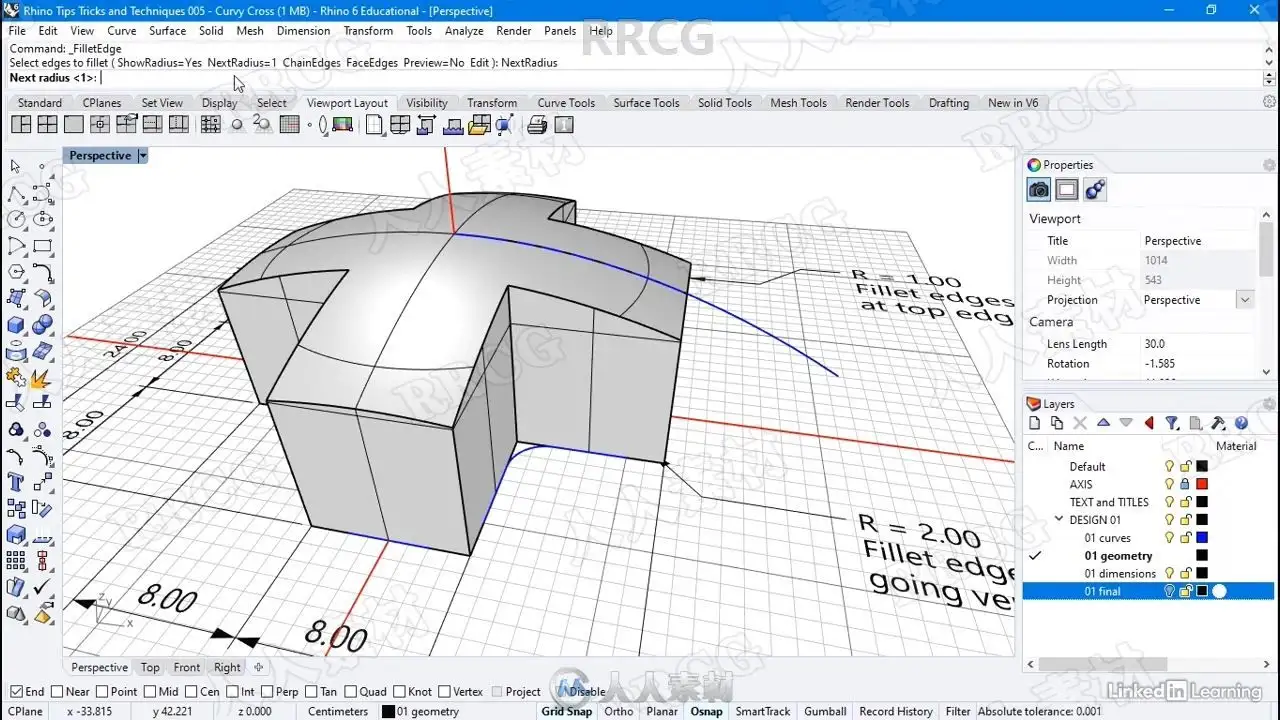Toggle Grid Snap in the status bar

(x=567, y=712)
